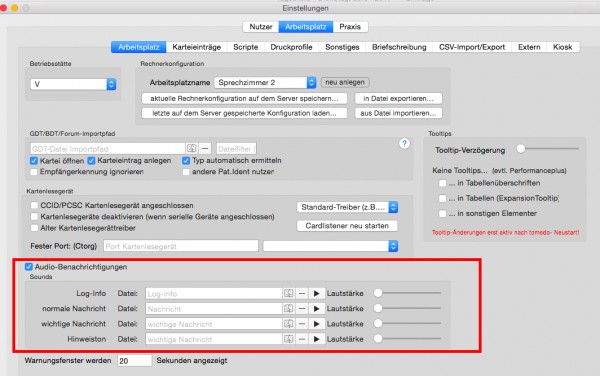Open the CSV-Import/Export subtab

[472, 47]
